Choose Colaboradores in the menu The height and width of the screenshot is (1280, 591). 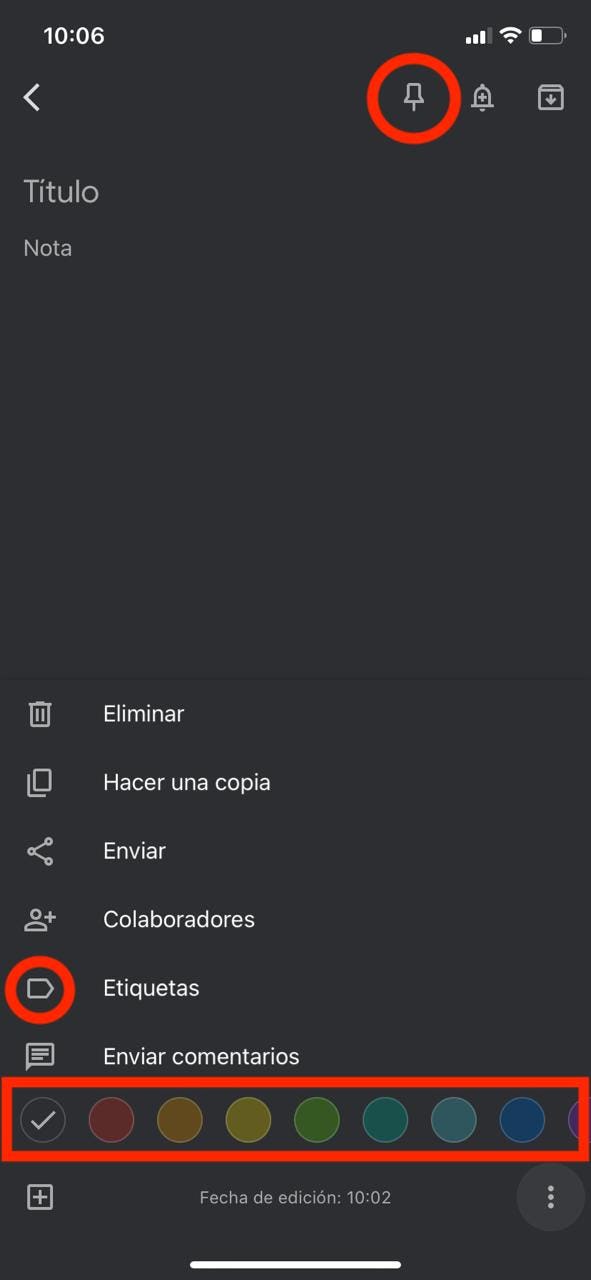click(178, 919)
